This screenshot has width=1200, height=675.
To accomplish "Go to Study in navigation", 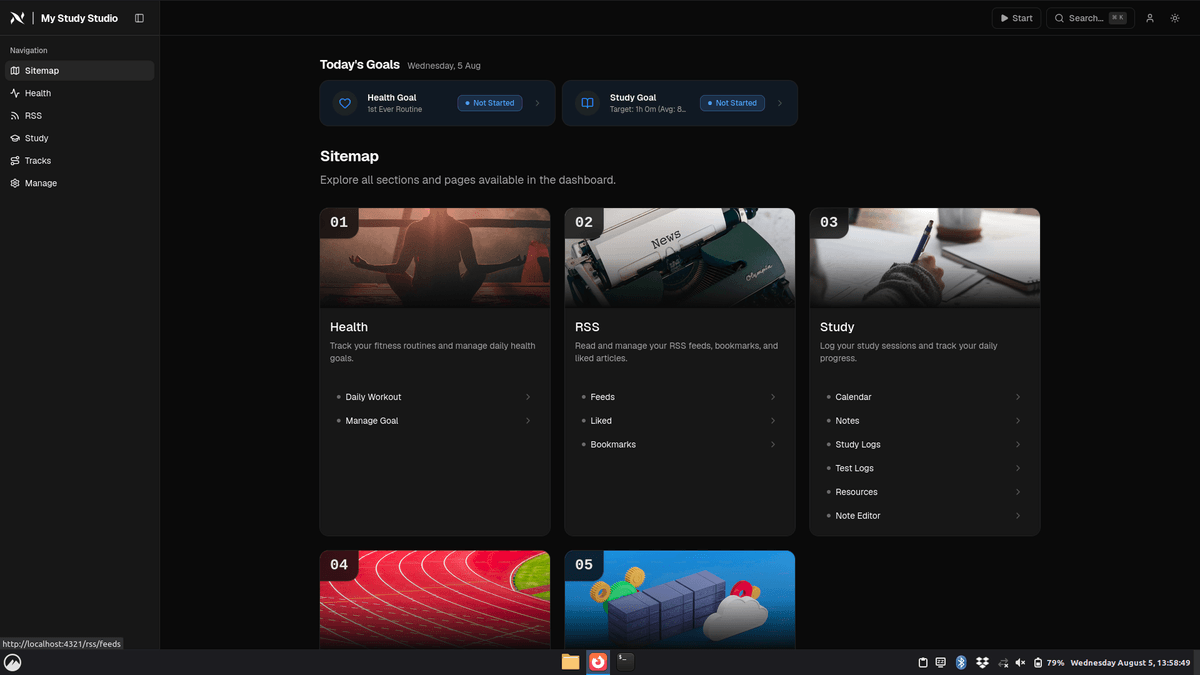I will [80, 138].
